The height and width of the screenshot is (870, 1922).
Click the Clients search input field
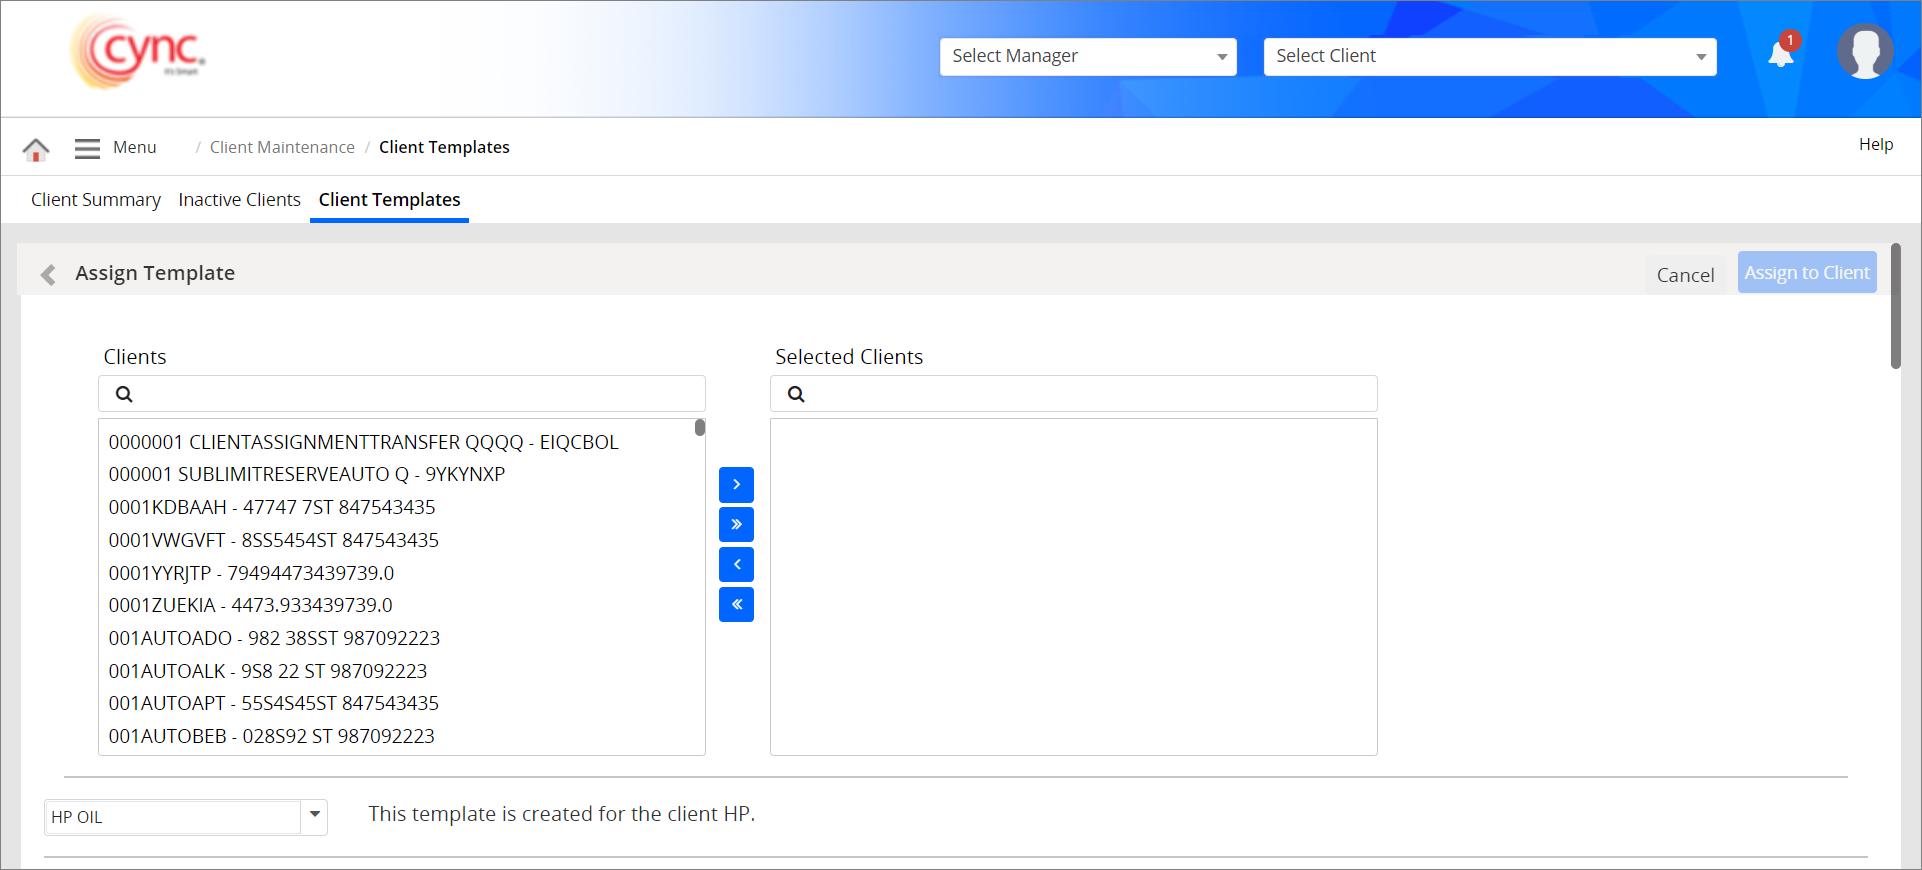415,394
